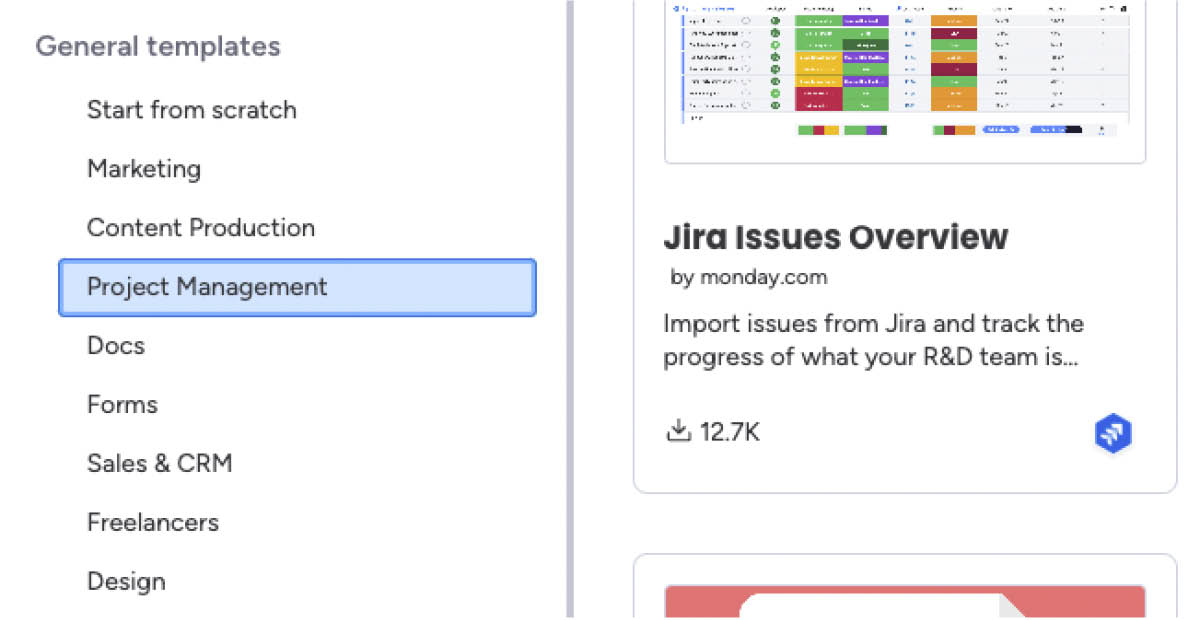Select Start from scratch template category
This screenshot has height=620, width=1200.
191,110
